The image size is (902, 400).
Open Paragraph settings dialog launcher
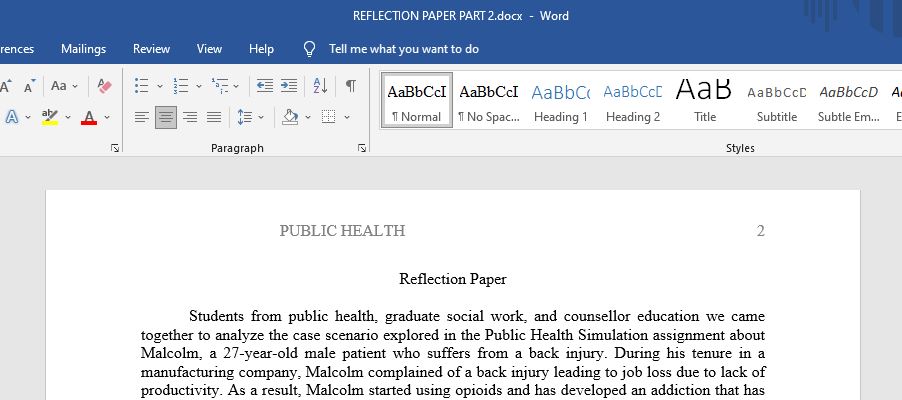pyautogui.click(x=362, y=148)
